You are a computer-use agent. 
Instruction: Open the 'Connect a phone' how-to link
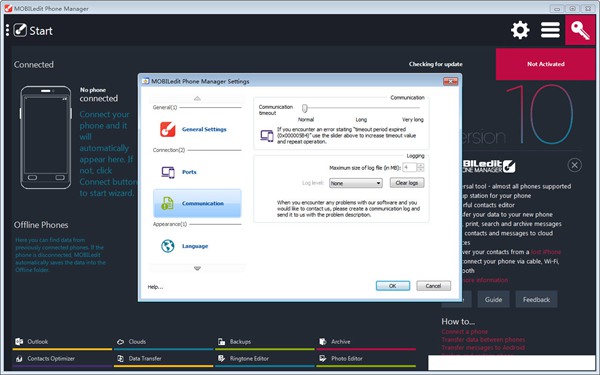(x=465, y=332)
